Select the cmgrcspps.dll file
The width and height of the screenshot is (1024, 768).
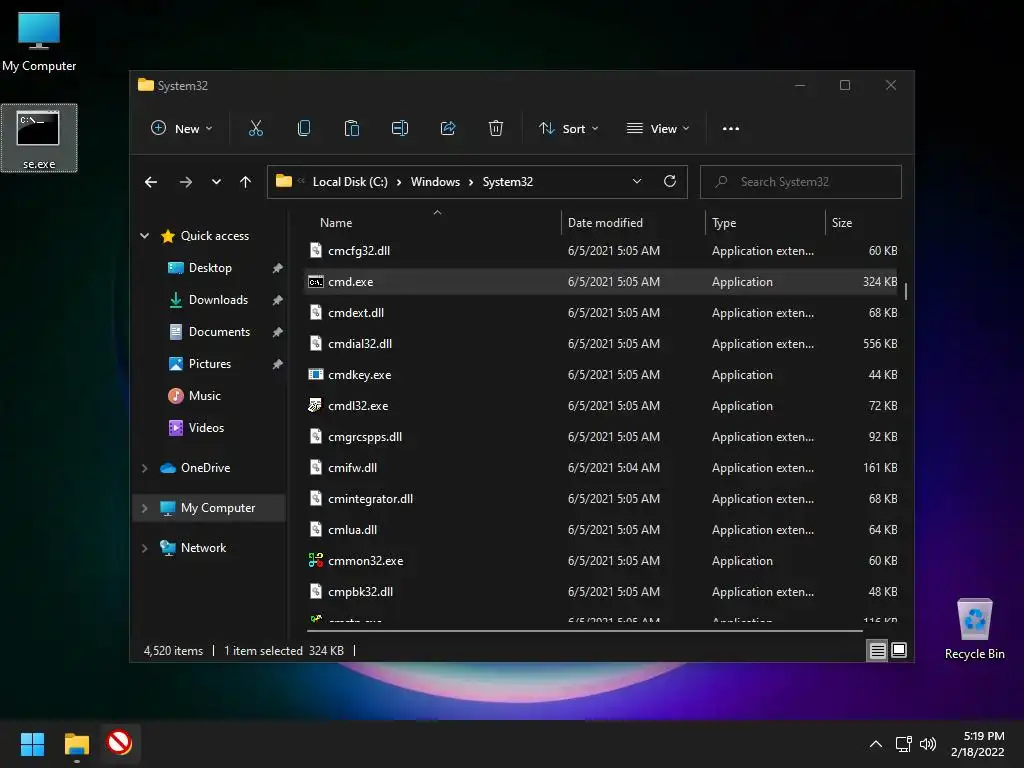pyautogui.click(x=364, y=437)
